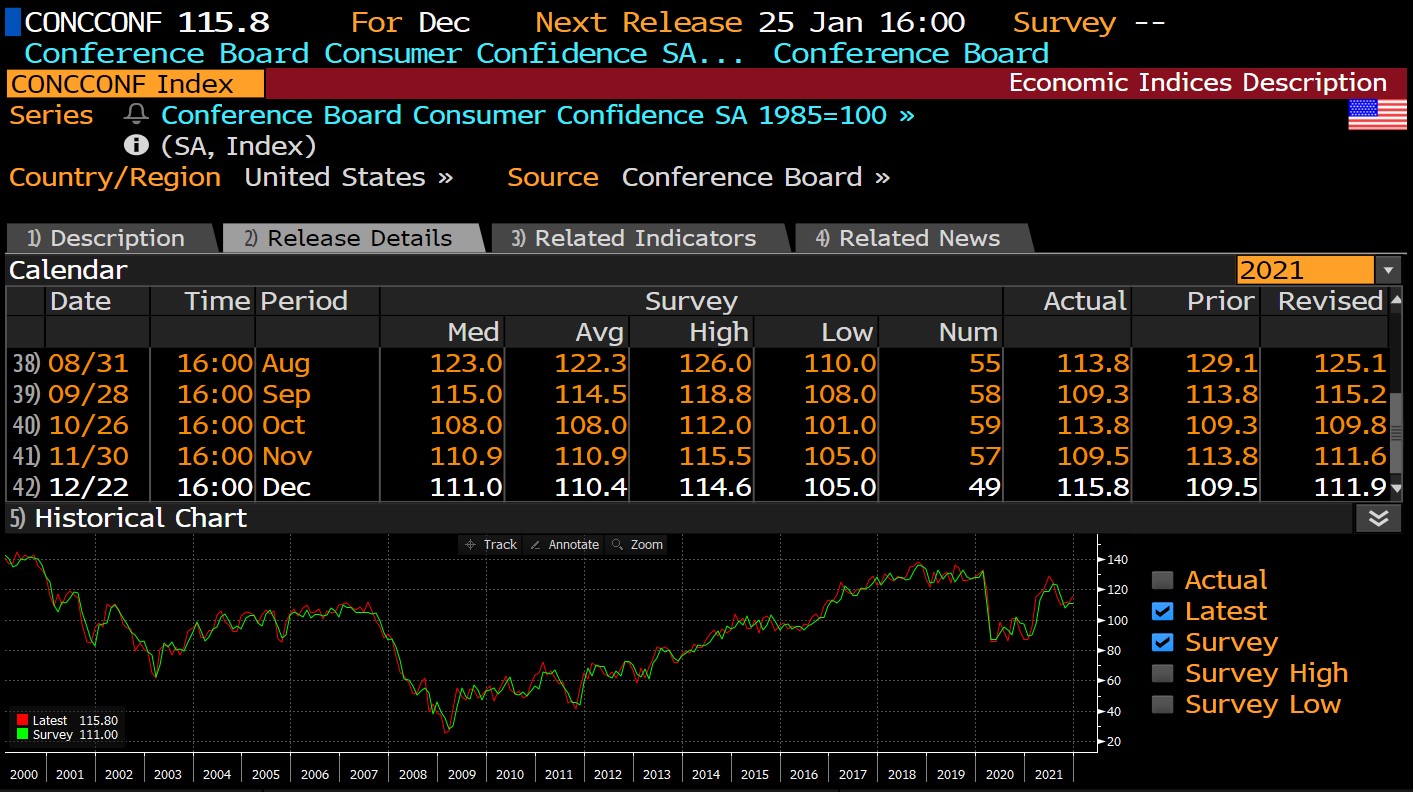This screenshot has width=1413, height=792.
Task: Expand the Conference Board source link
Action: pos(755,178)
